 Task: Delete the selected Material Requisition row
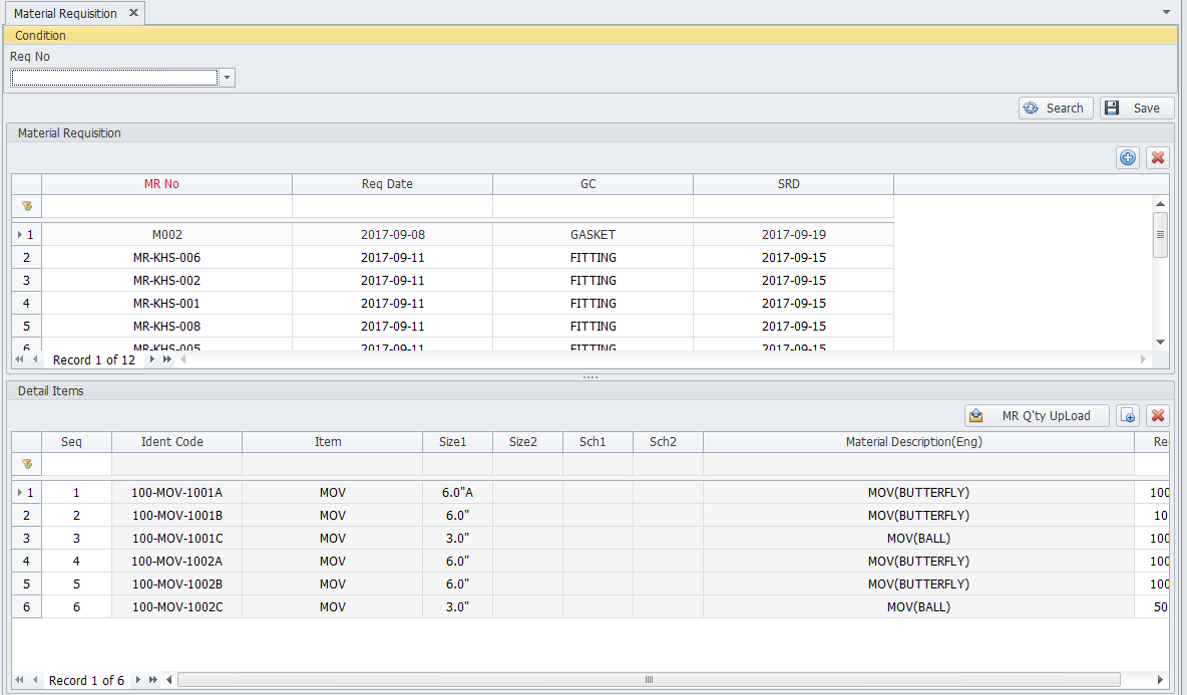click(1158, 158)
